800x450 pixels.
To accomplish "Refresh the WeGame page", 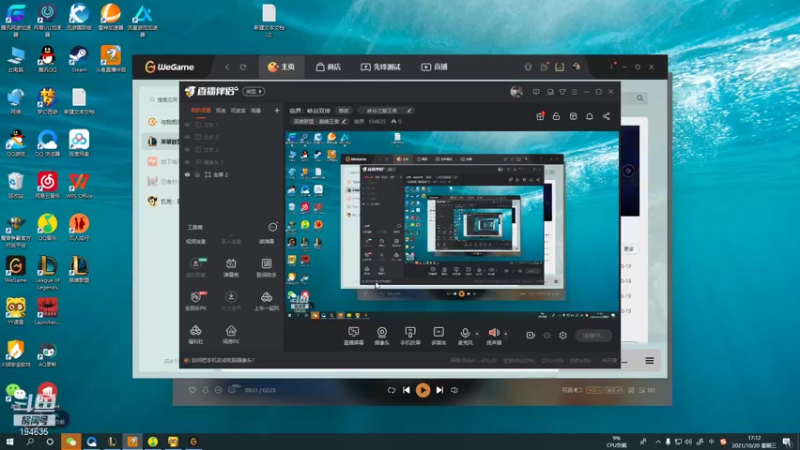I will click(x=243, y=67).
